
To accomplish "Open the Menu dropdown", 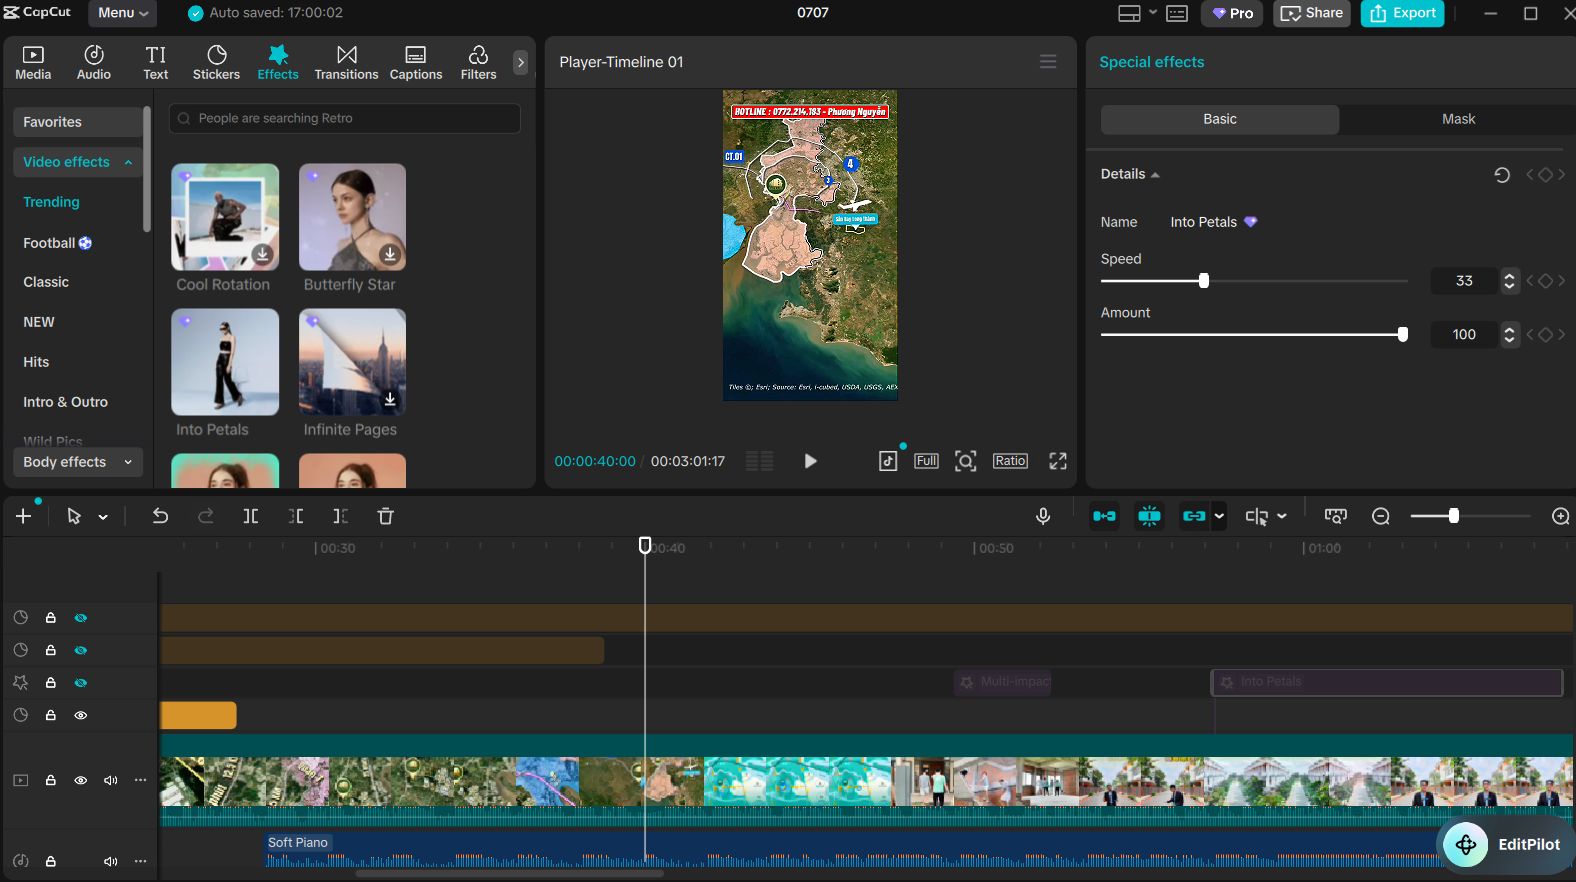I will pyautogui.click(x=123, y=13).
